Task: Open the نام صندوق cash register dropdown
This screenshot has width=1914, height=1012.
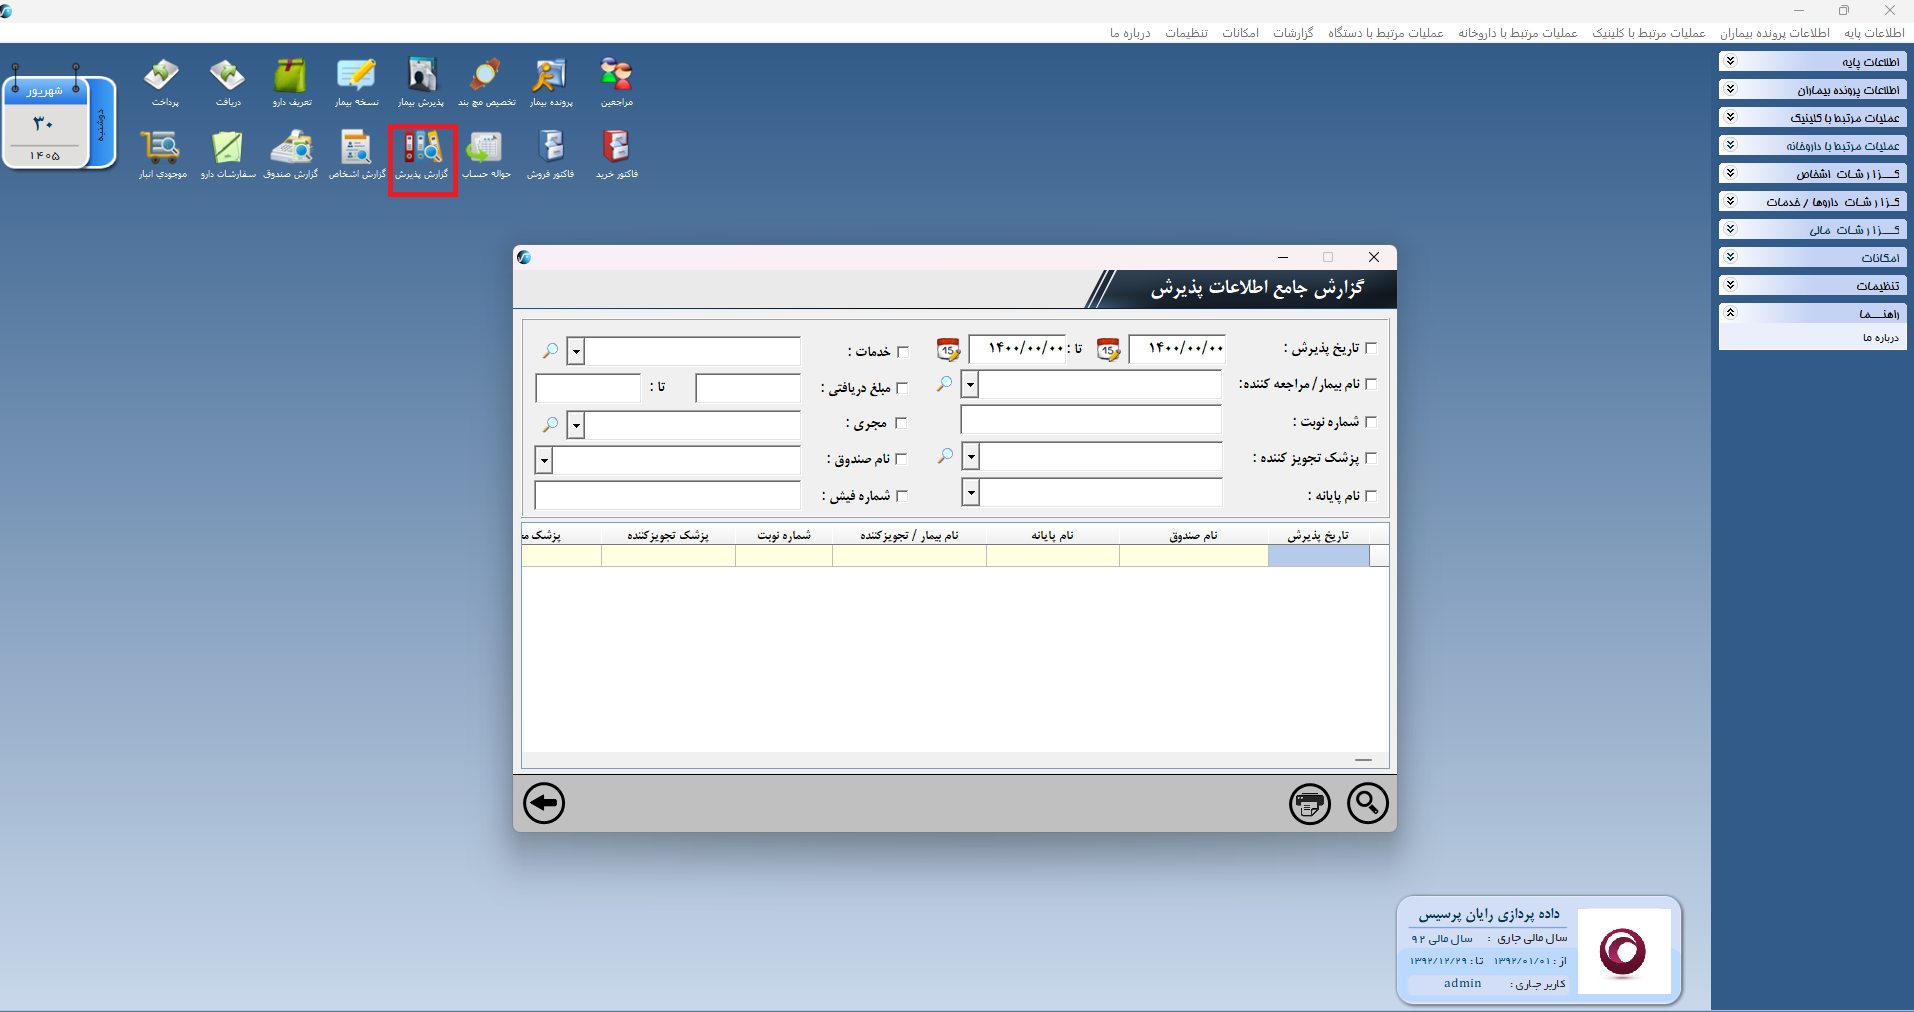Action: point(544,460)
